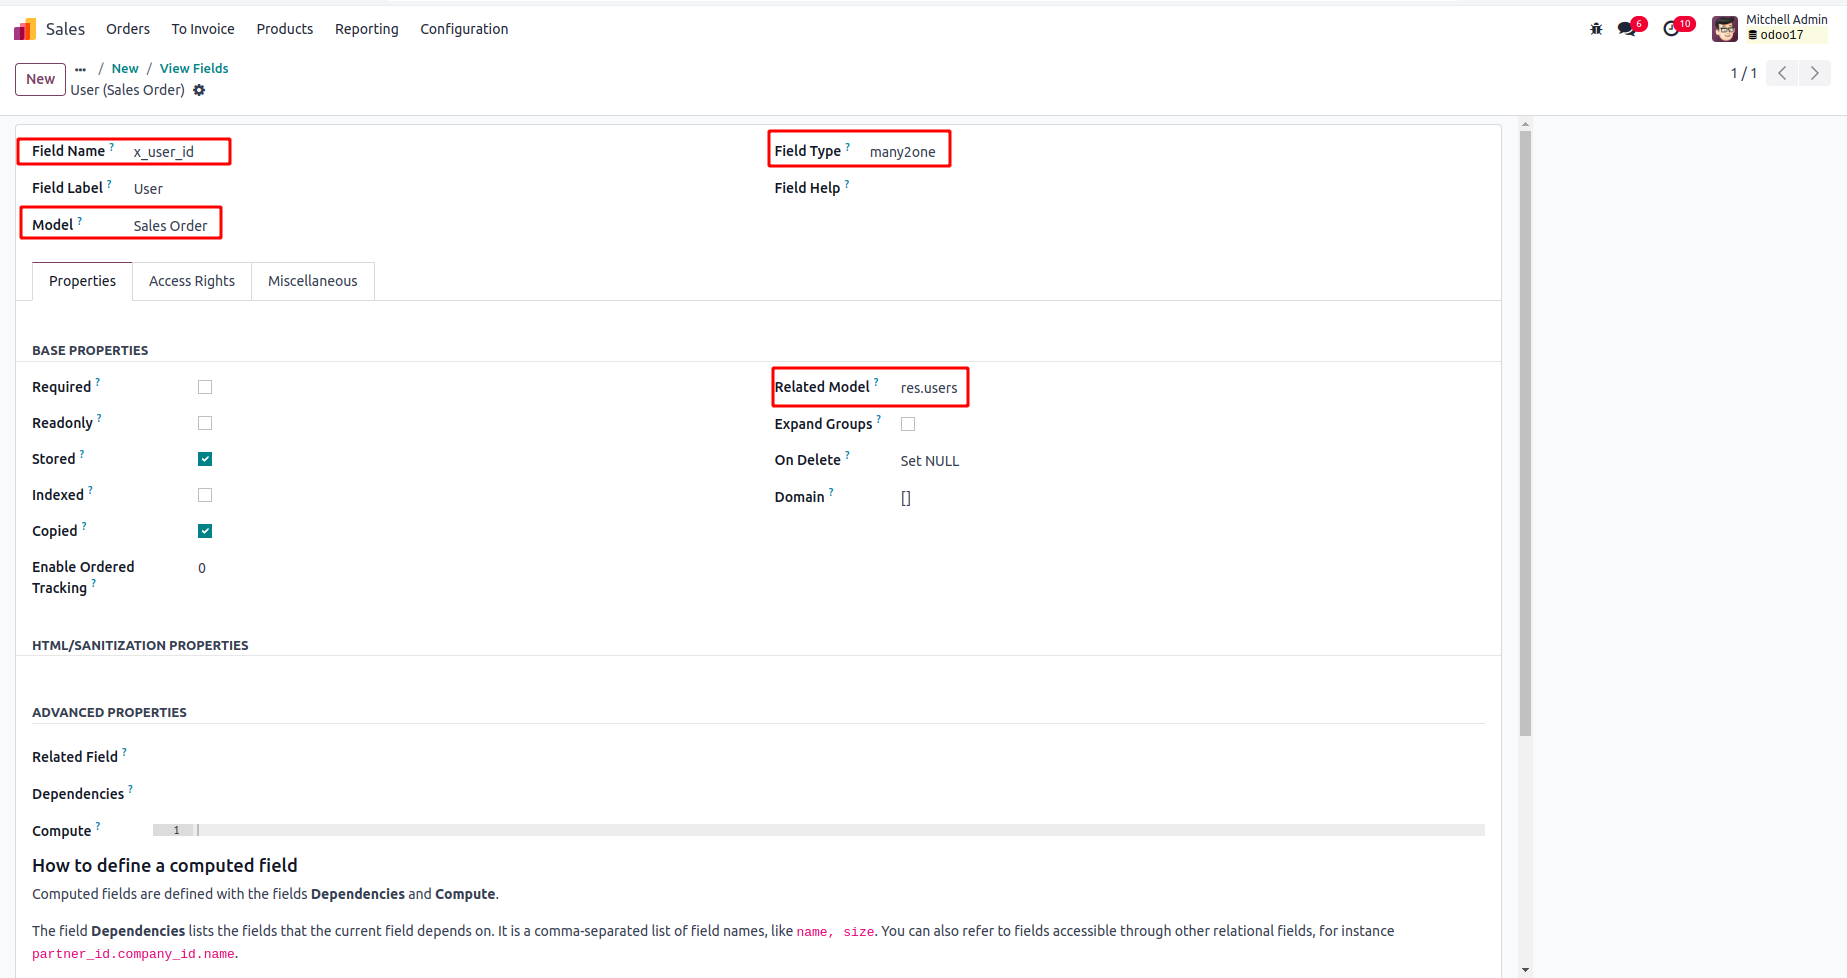
Task: Toggle the Expand Groups checkbox
Action: (908, 424)
